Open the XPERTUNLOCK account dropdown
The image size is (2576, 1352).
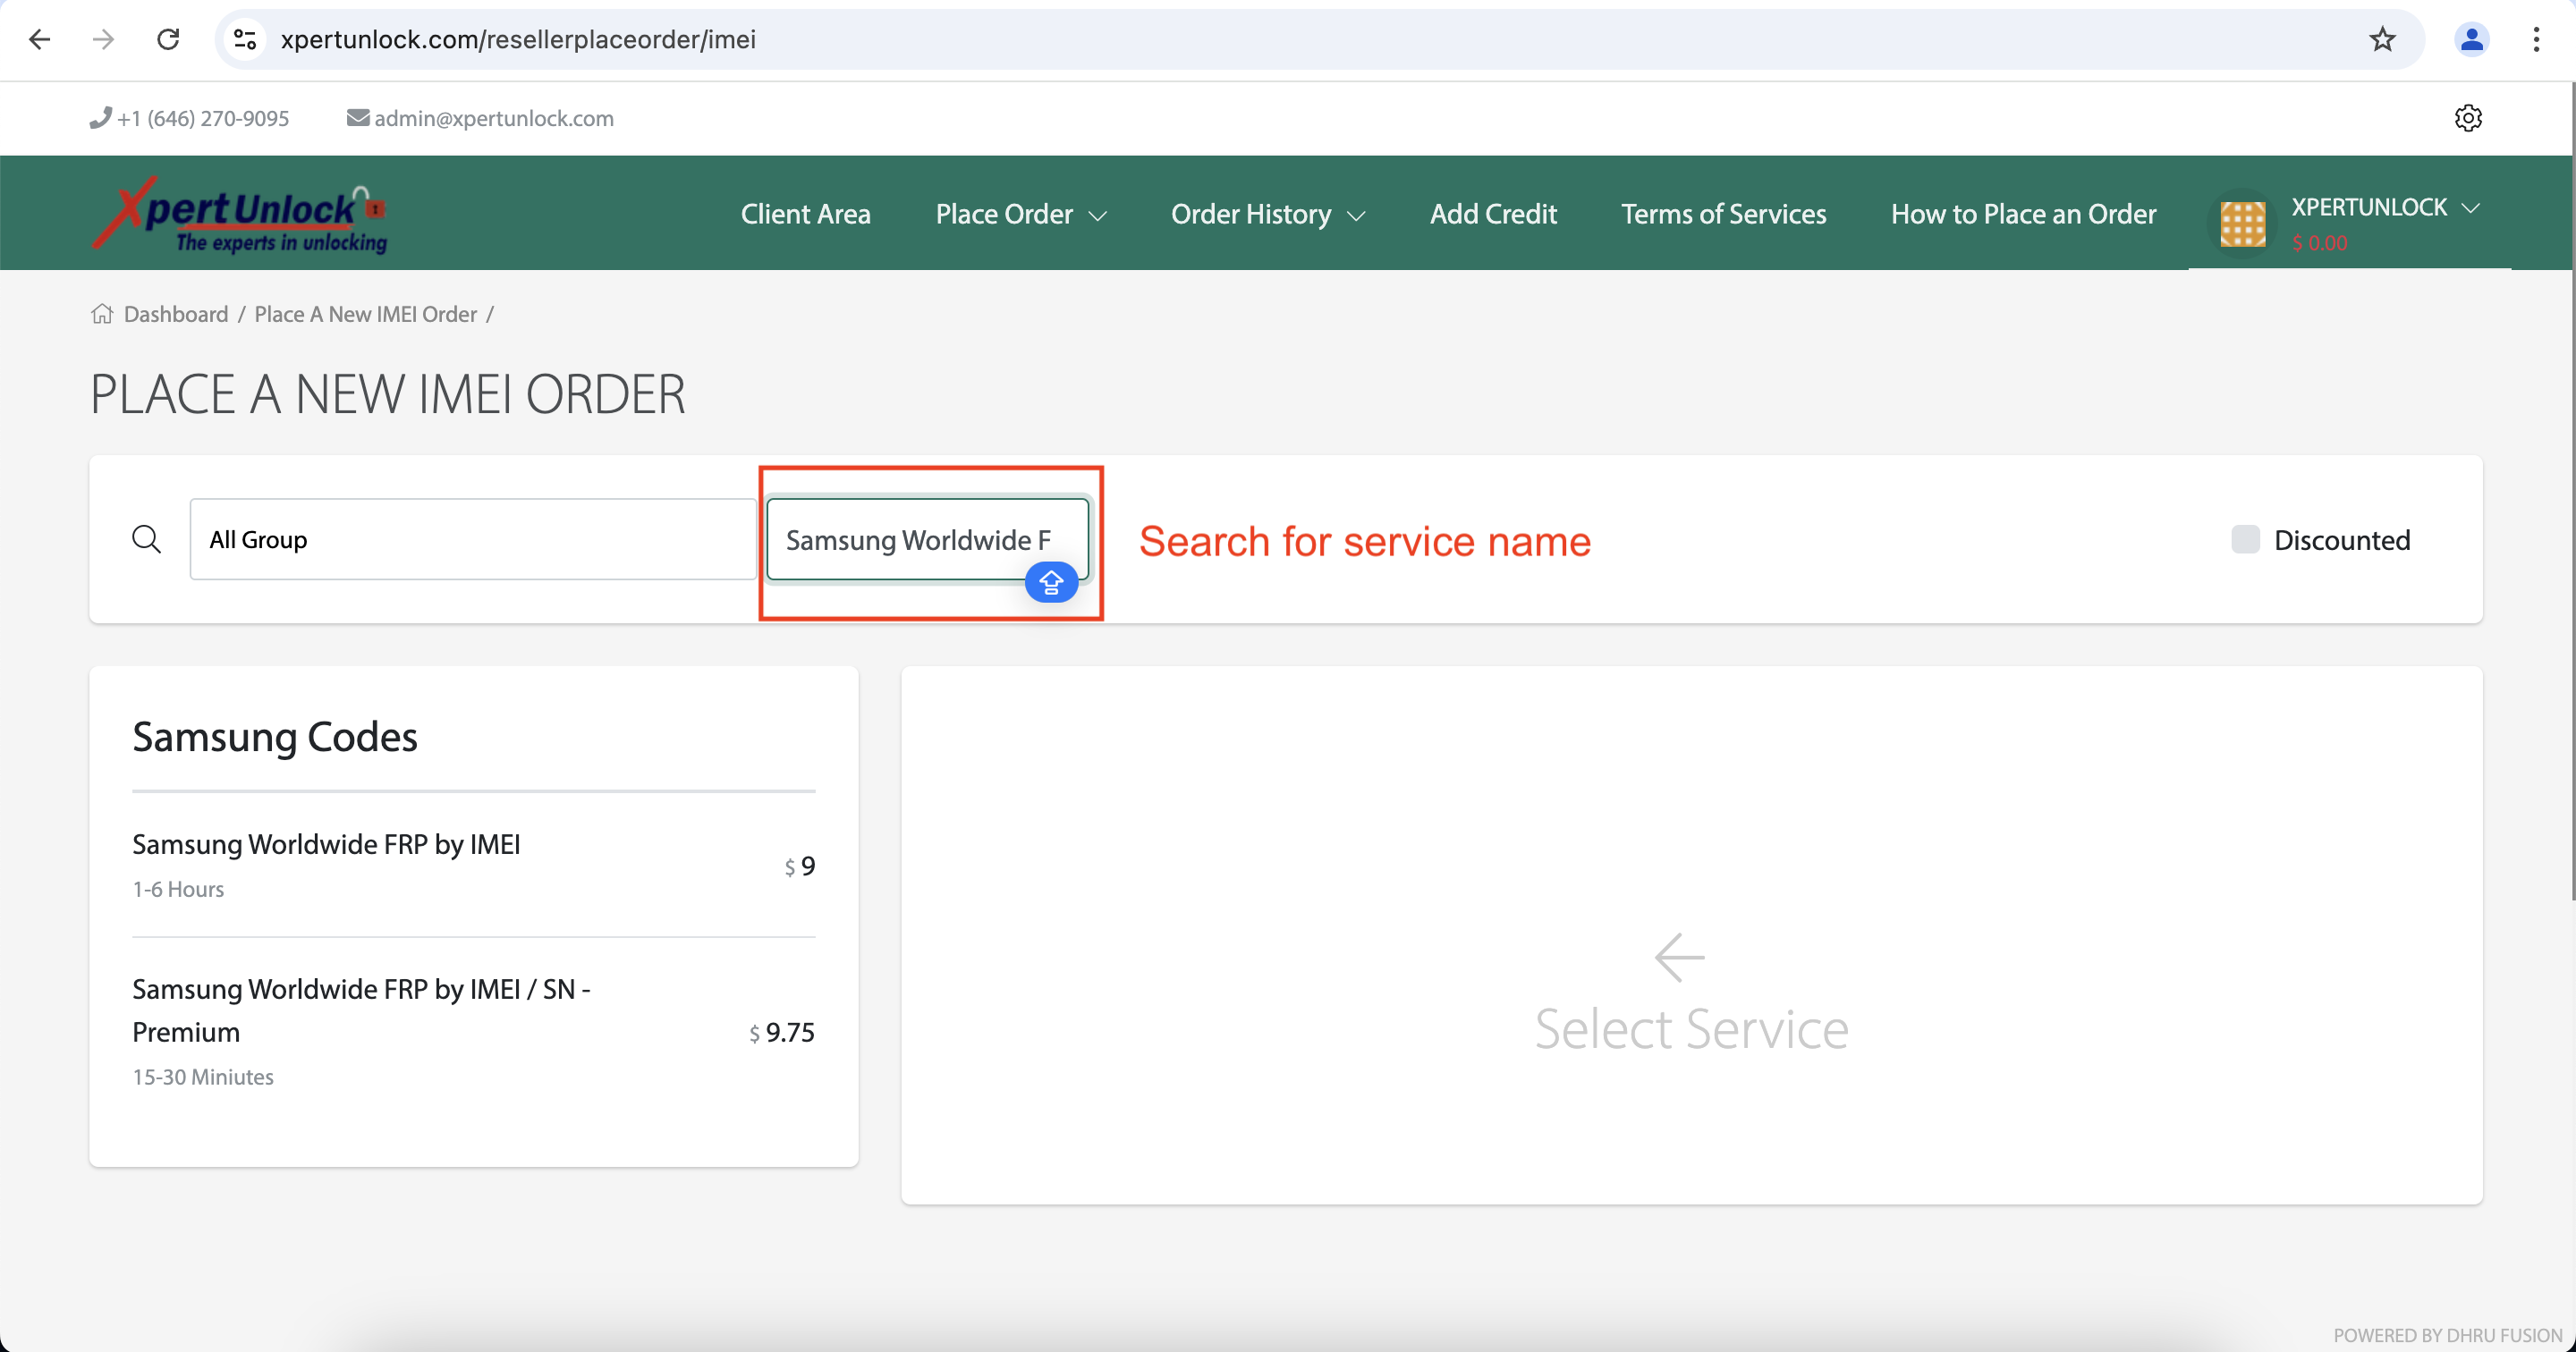[x=2386, y=207]
